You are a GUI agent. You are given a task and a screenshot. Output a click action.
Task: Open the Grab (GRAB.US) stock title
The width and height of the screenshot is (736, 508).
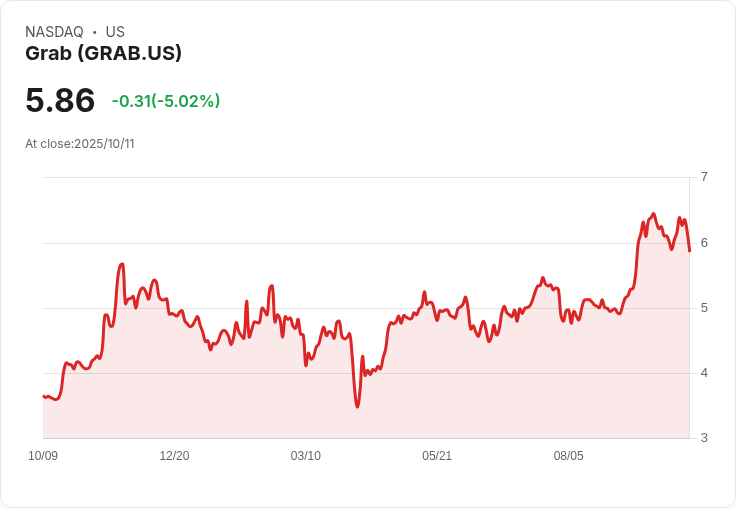coord(103,54)
